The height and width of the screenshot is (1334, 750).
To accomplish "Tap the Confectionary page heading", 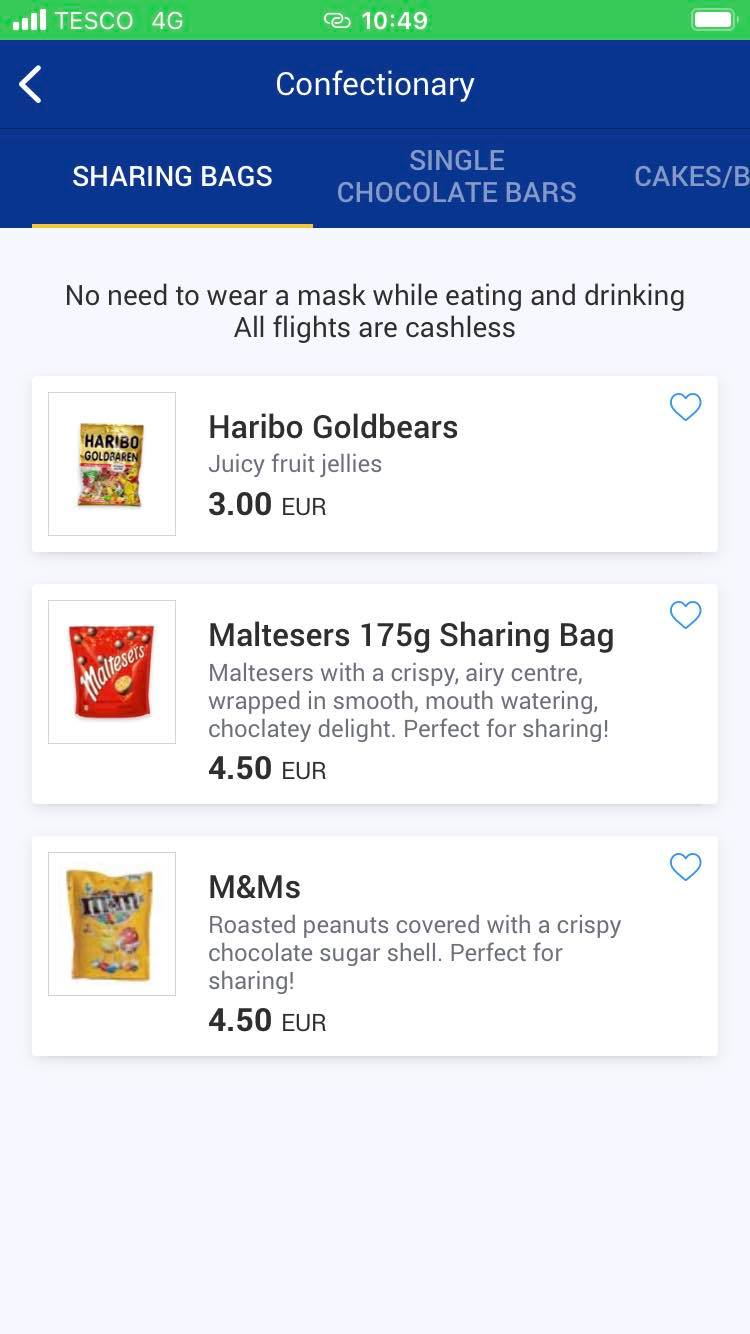I will coord(375,85).
